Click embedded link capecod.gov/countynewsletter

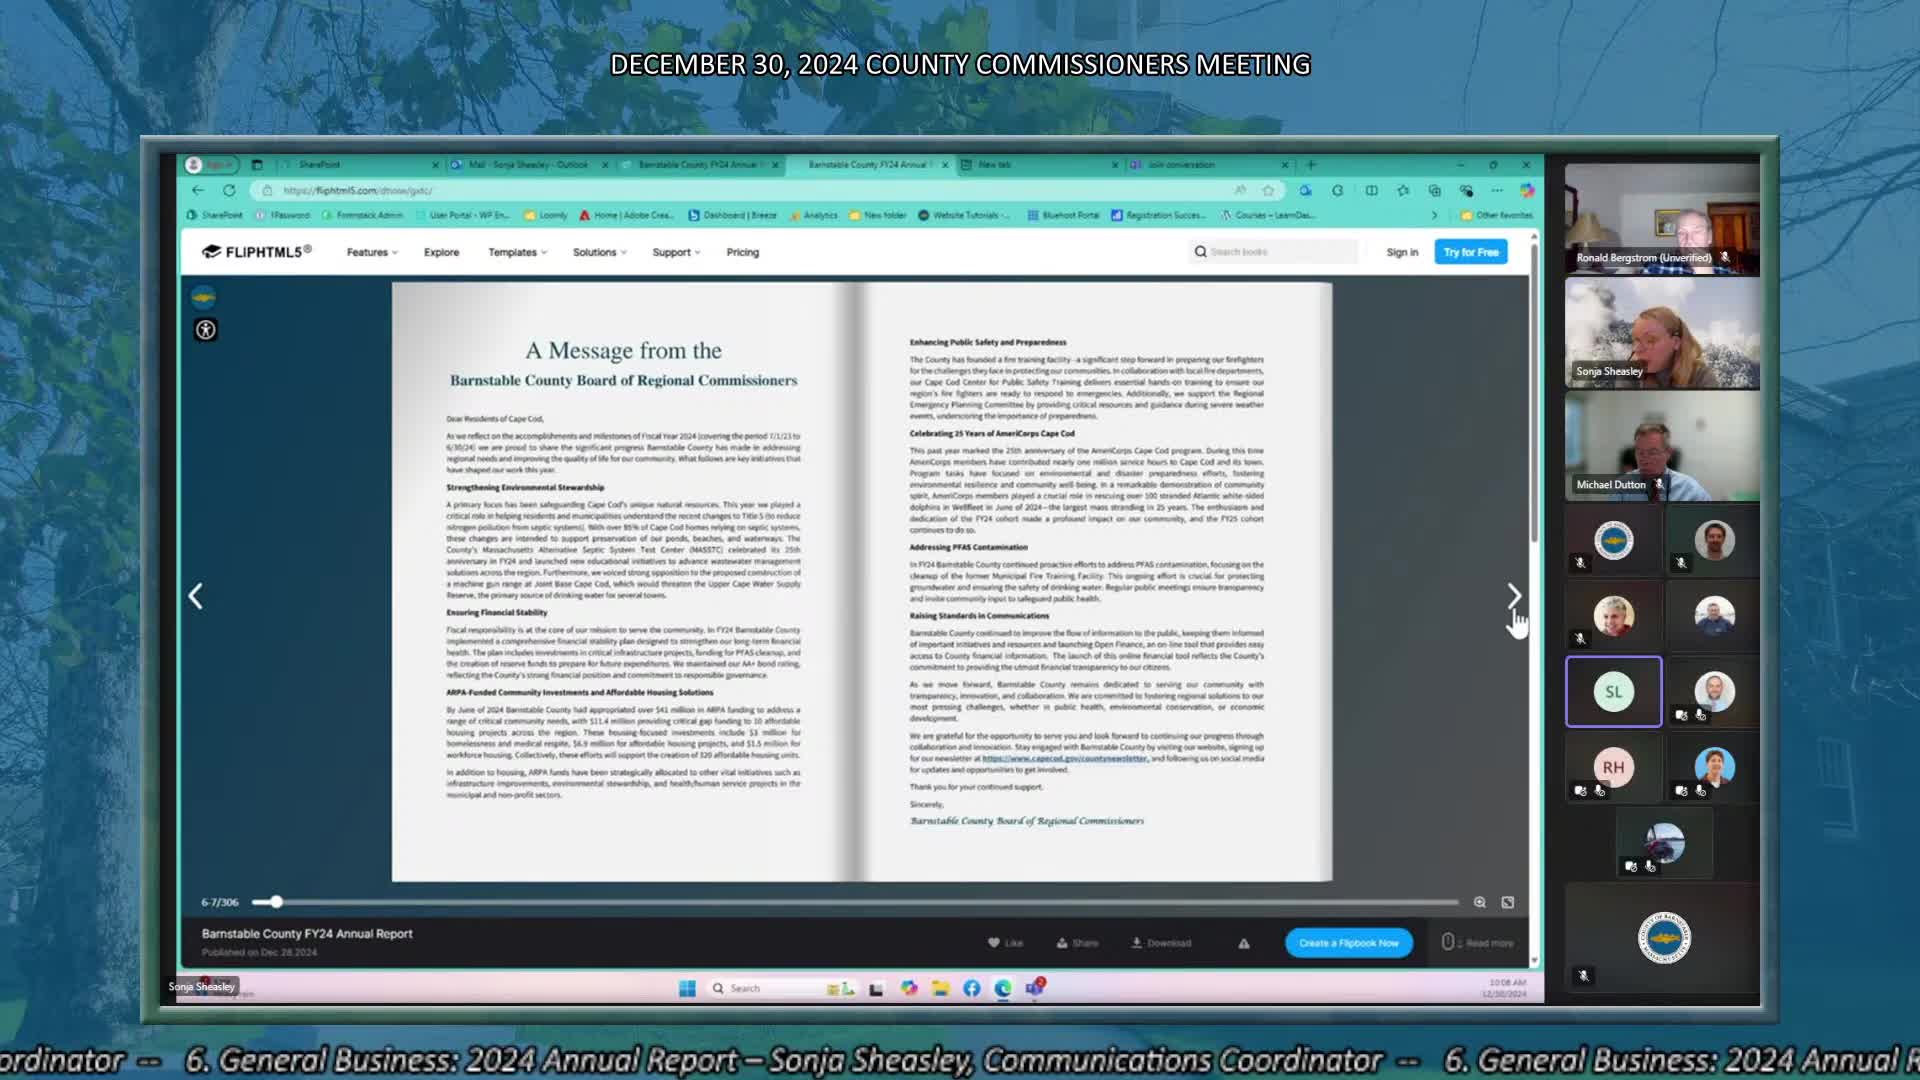[x=1064, y=759]
